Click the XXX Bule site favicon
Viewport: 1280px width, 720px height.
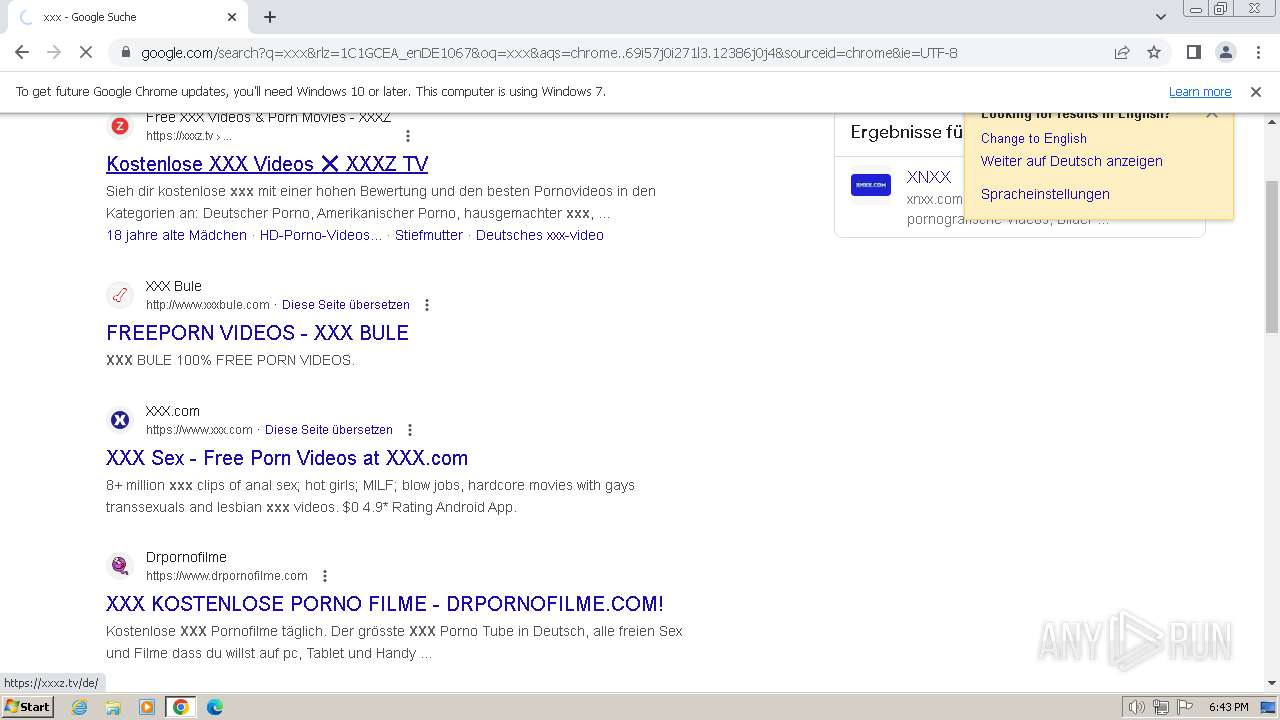pos(120,295)
